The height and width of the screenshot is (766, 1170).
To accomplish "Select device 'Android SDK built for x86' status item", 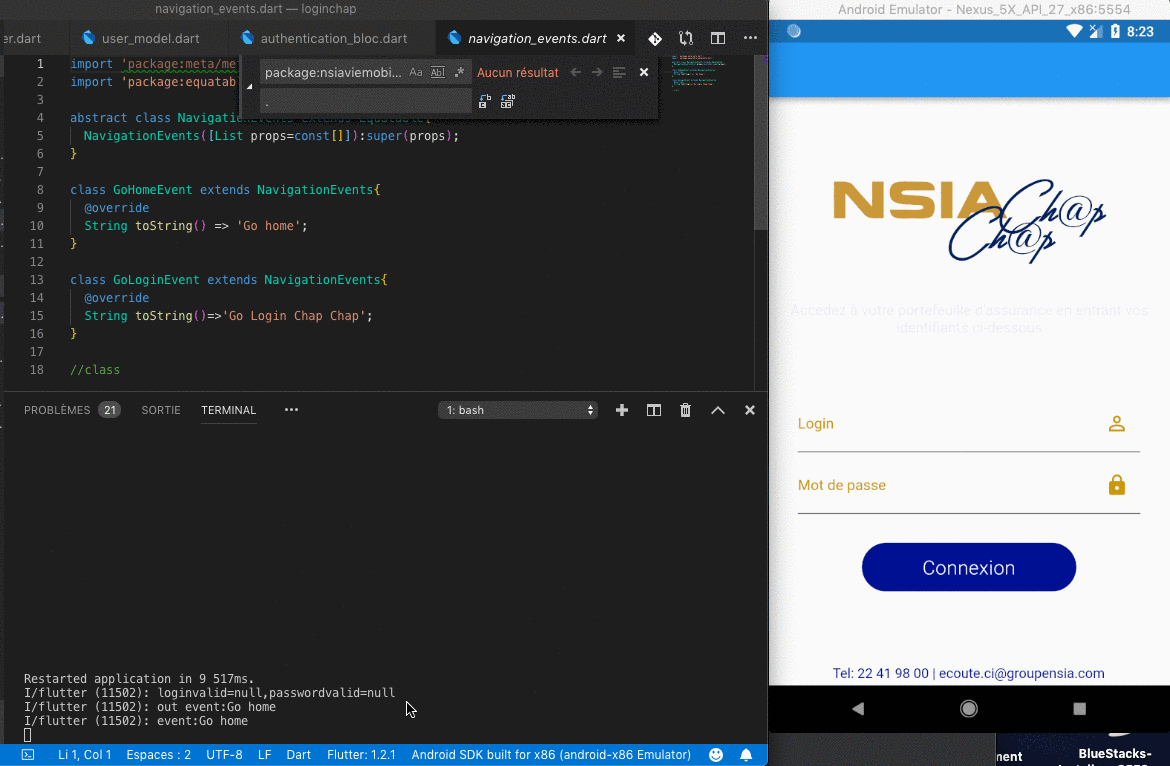I will click(551, 755).
